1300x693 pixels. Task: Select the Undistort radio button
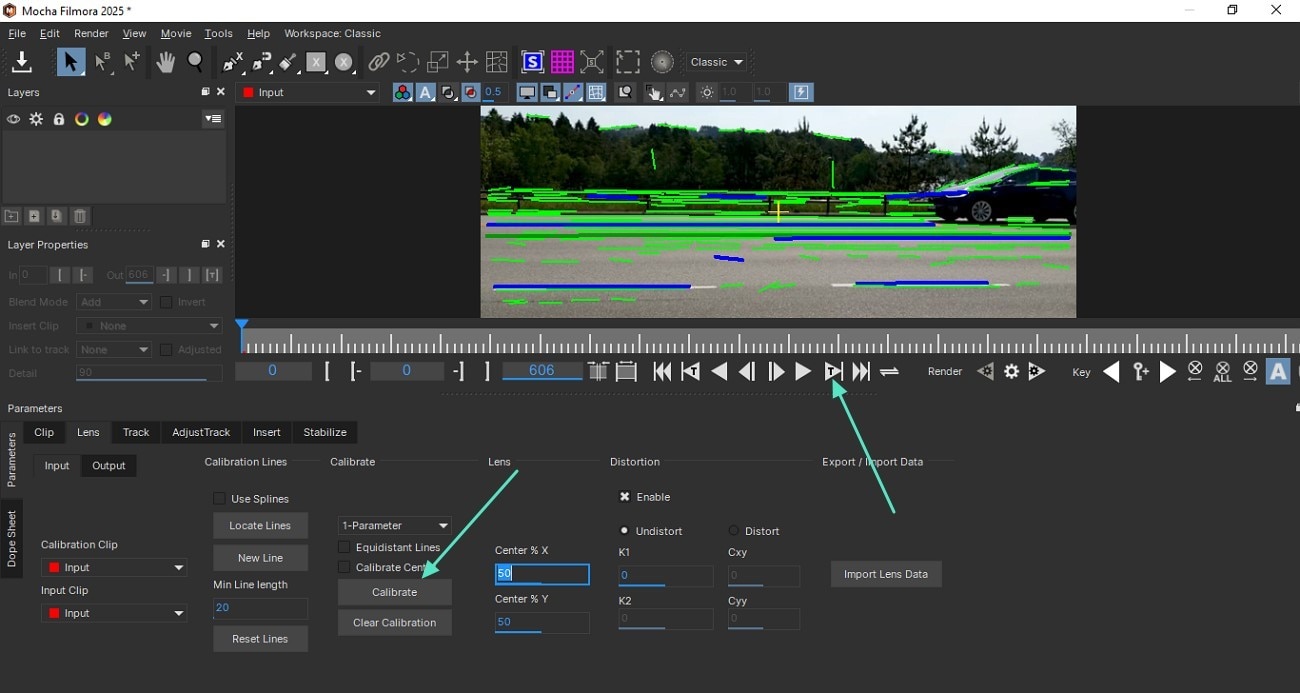pos(625,531)
